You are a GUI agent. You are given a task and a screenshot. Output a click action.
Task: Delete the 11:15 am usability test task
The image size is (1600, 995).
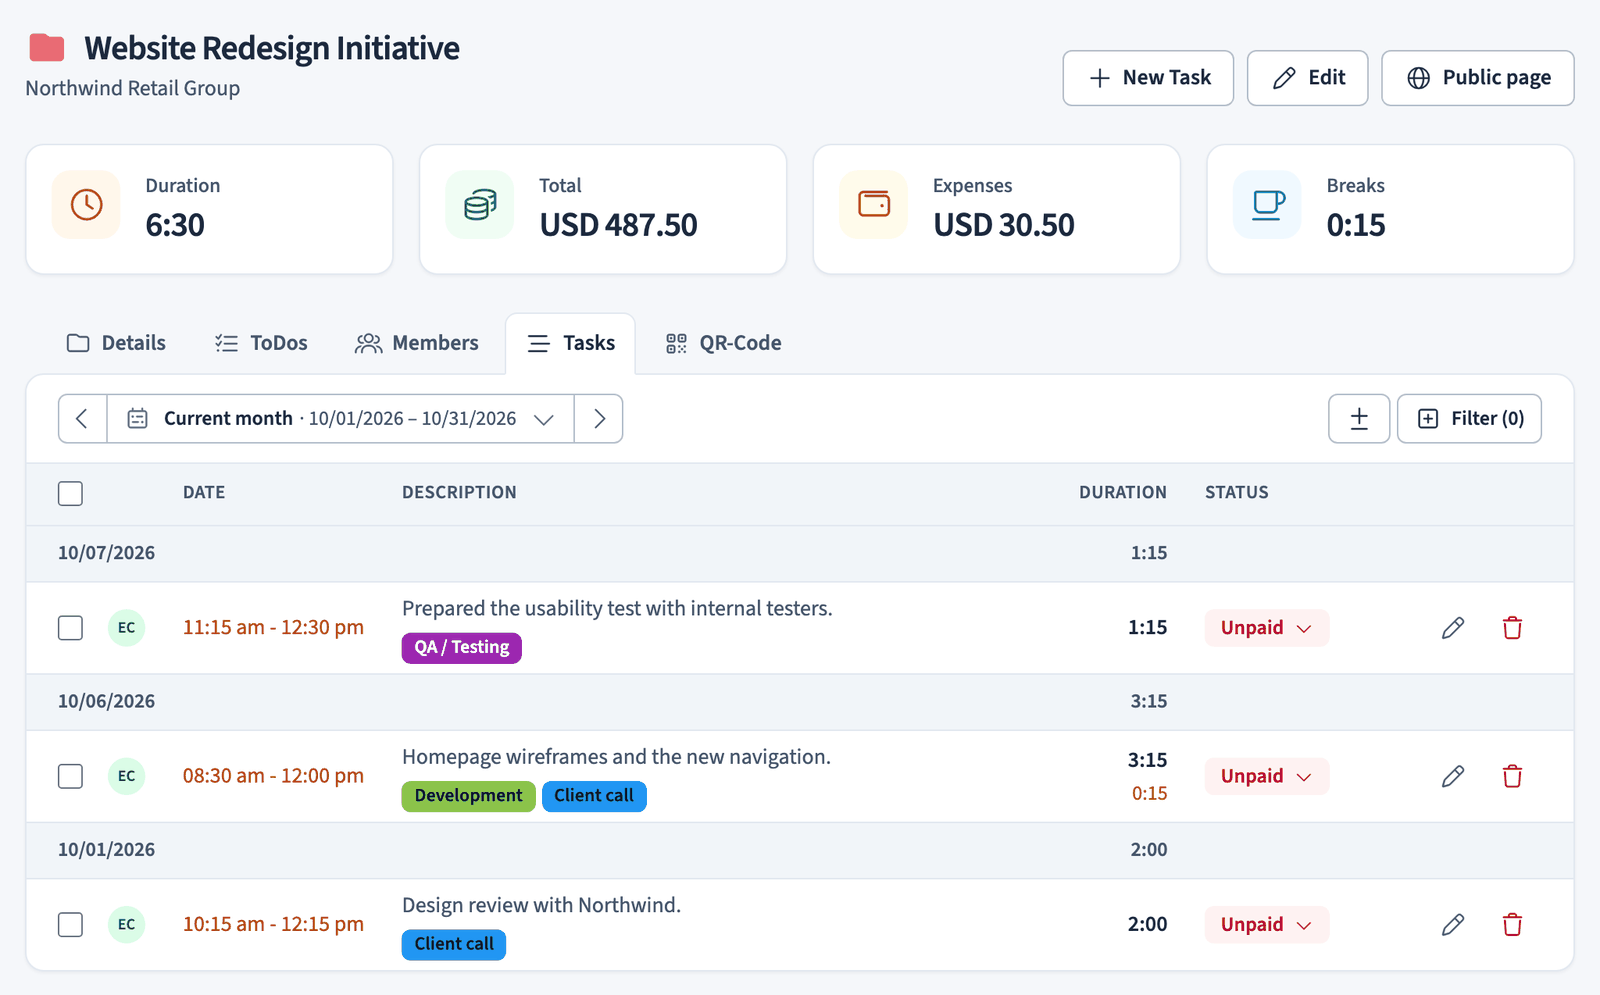point(1512,628)
